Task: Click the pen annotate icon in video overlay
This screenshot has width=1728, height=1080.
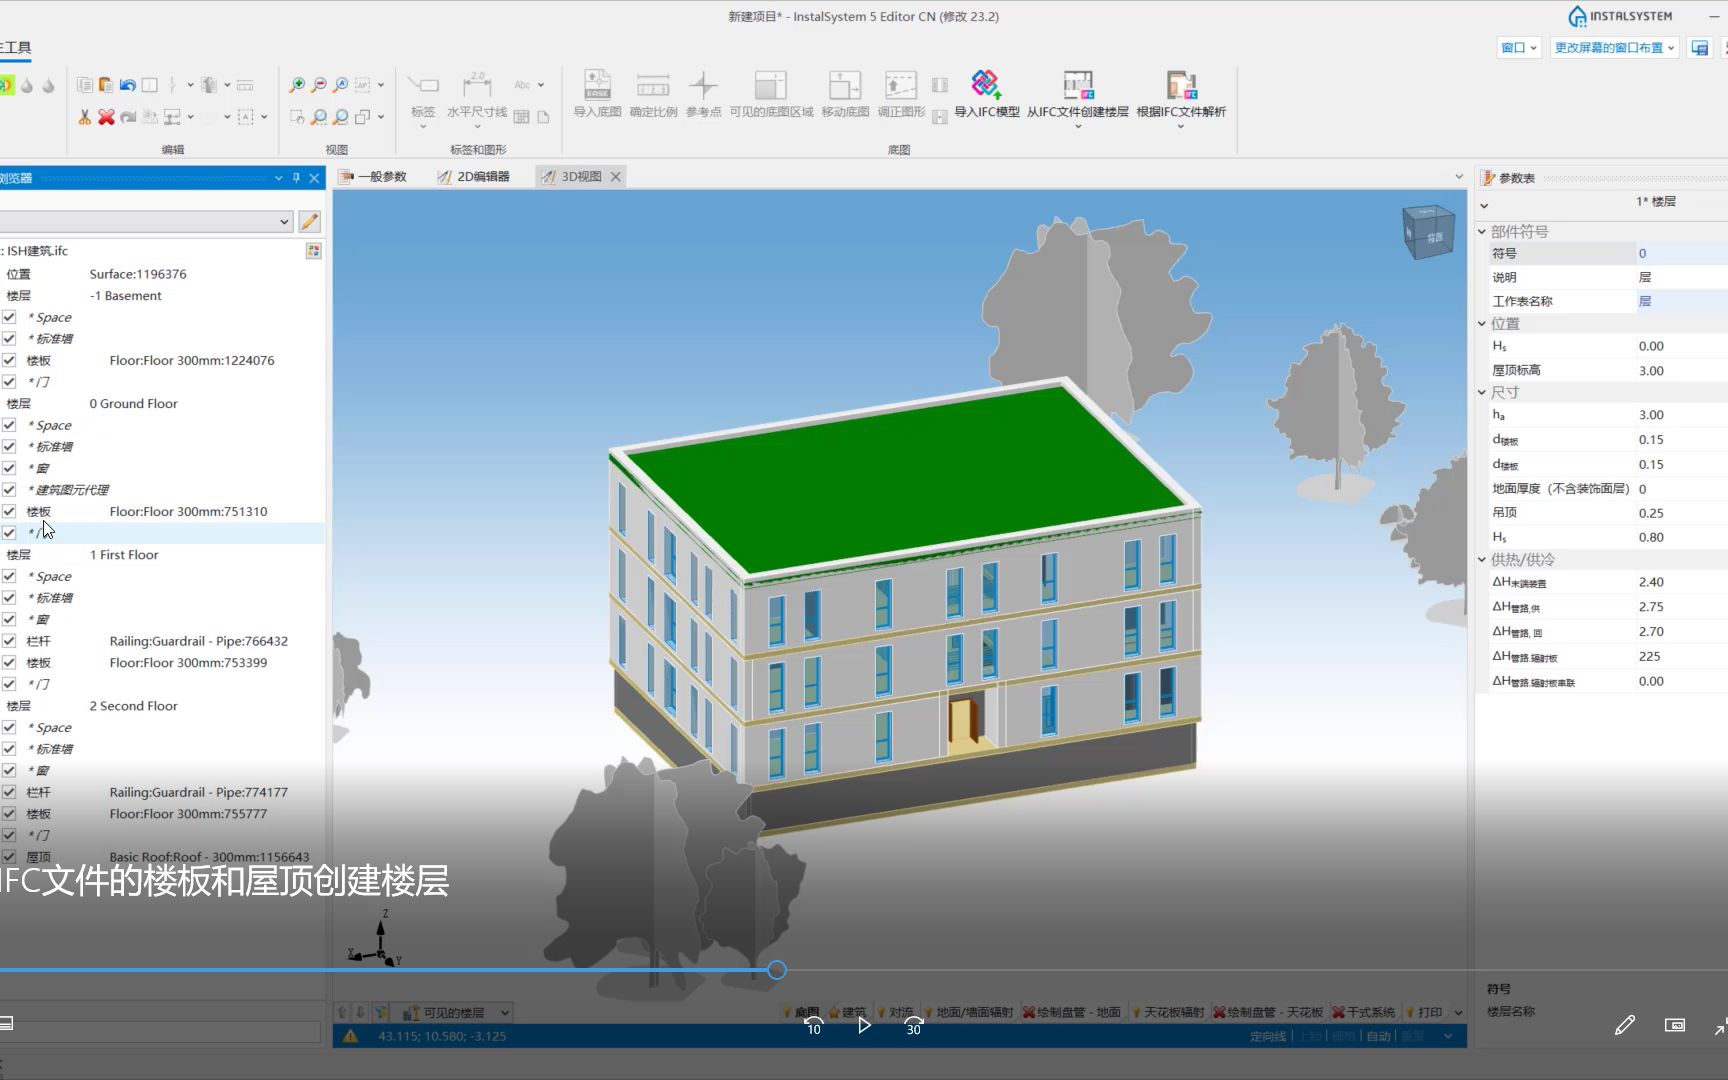Action: pos(1625,1025)
